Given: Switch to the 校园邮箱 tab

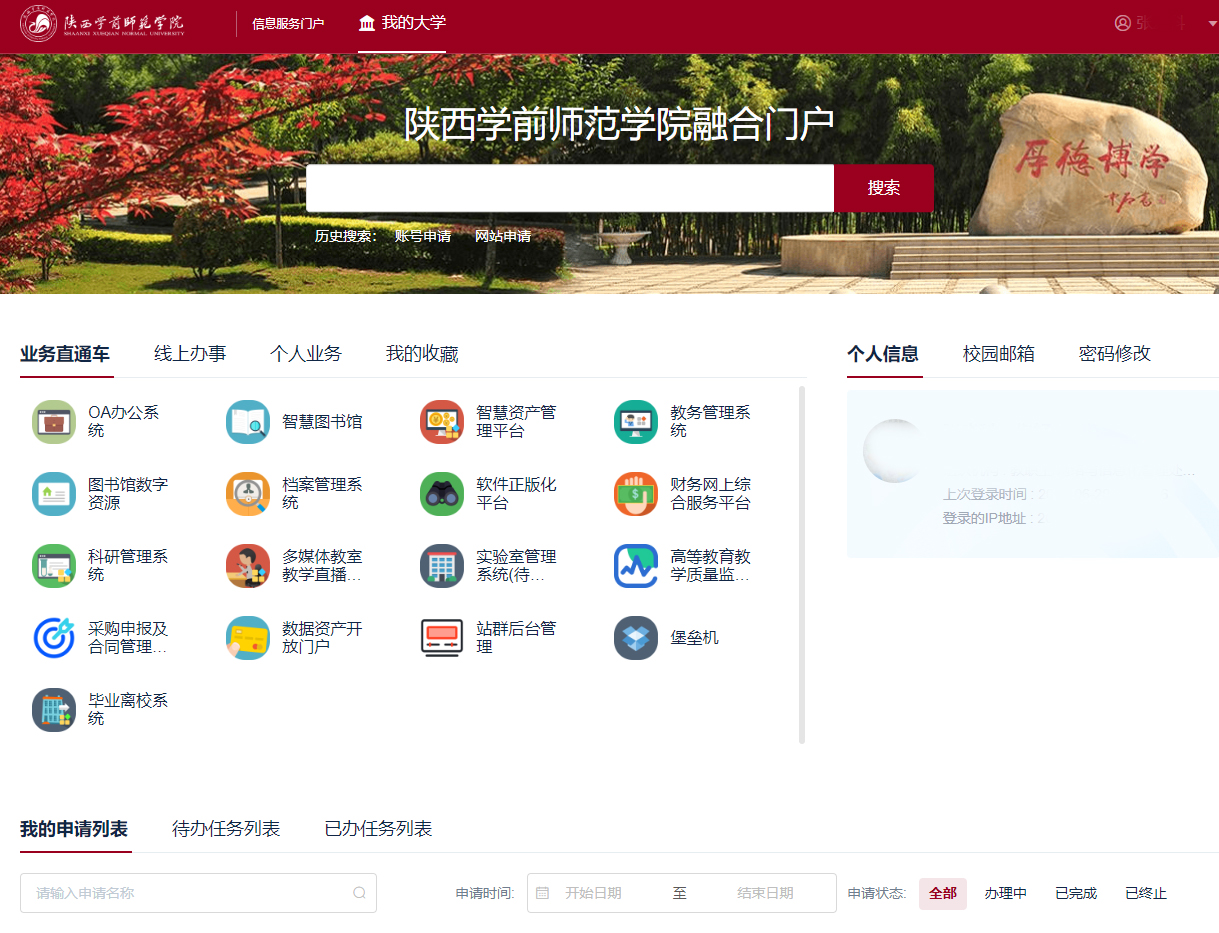Looking at the screenshot, I should 998,354.
